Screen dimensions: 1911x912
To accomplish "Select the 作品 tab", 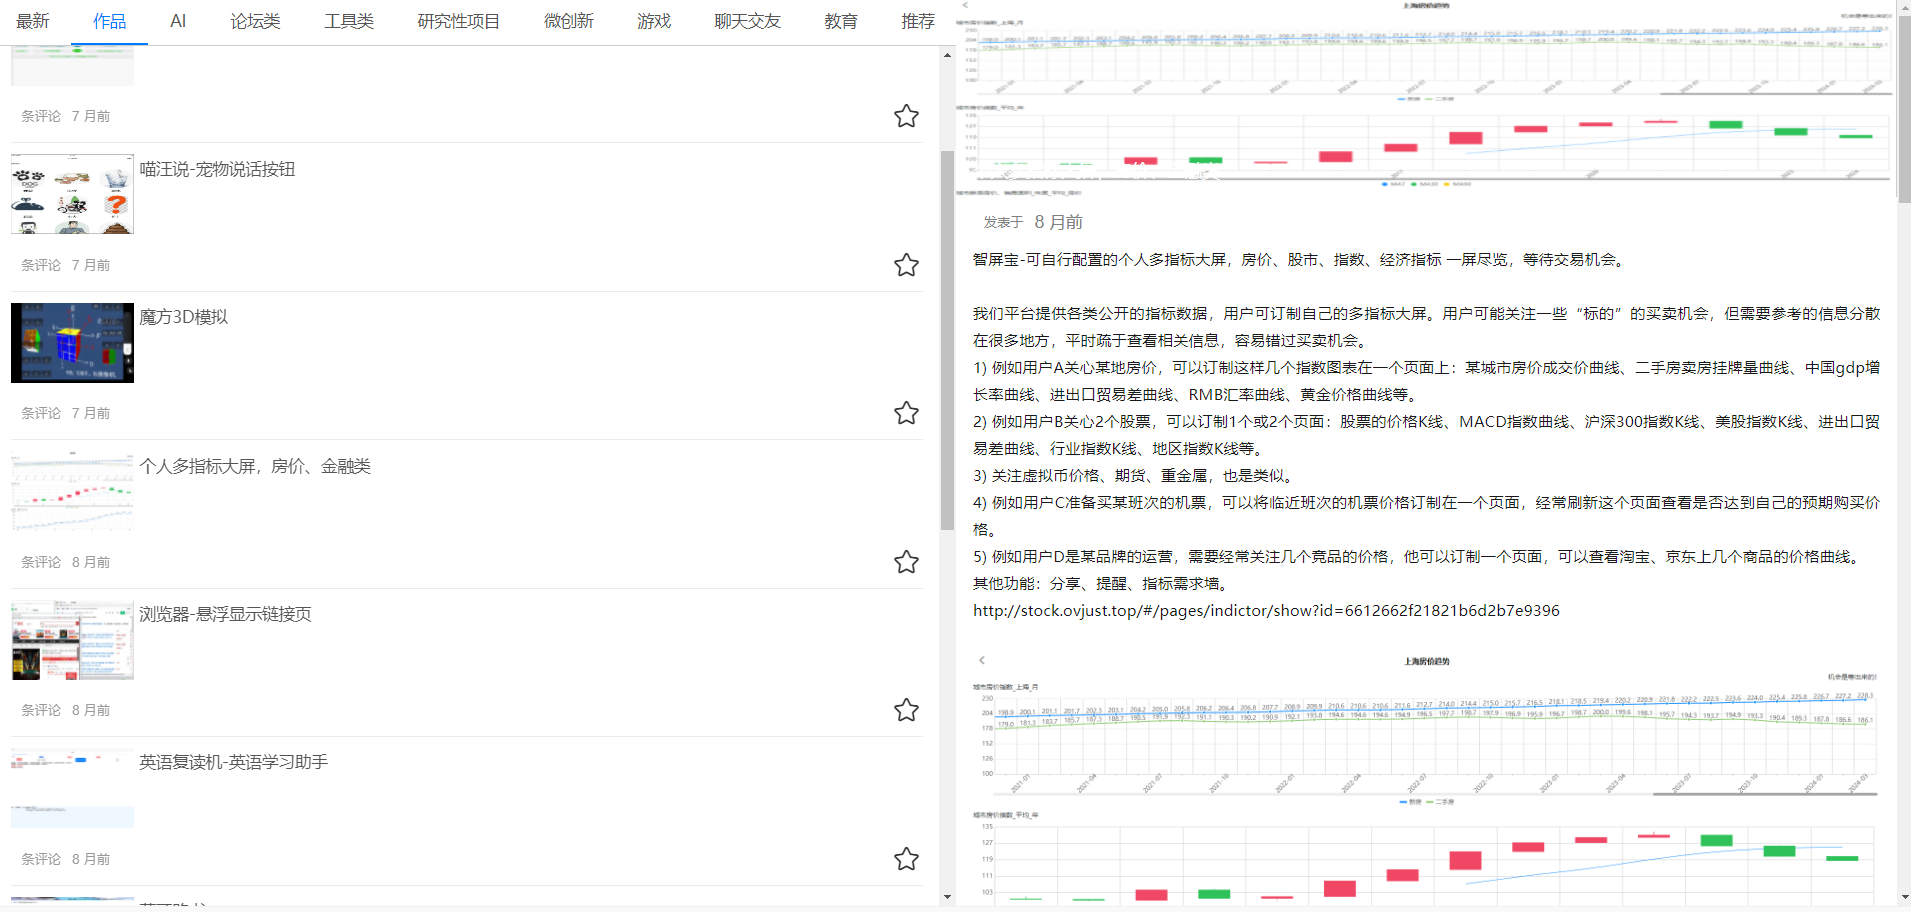I will pos(109,21).
